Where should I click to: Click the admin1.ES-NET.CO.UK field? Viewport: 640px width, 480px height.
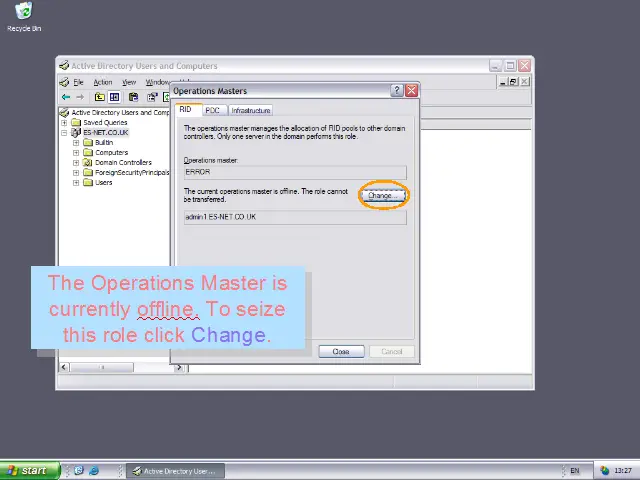pos(295,217)
